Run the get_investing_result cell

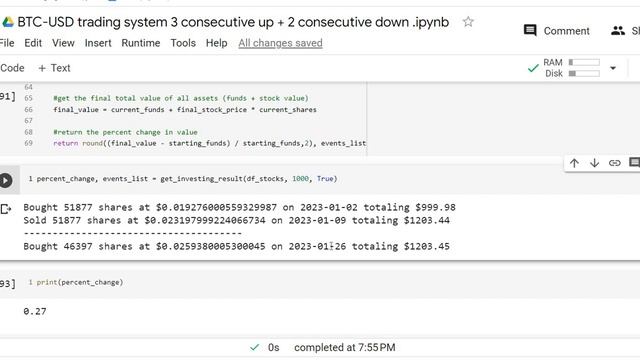[x=6, y=180]
